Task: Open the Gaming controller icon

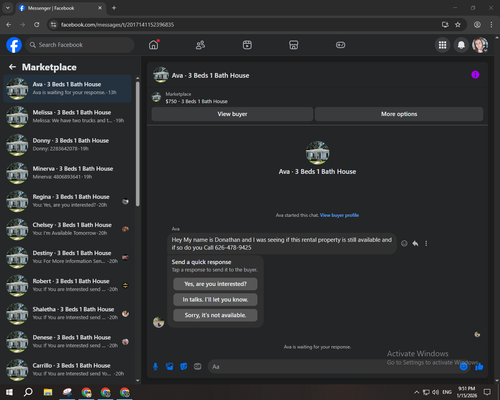Action: [340, 45]
